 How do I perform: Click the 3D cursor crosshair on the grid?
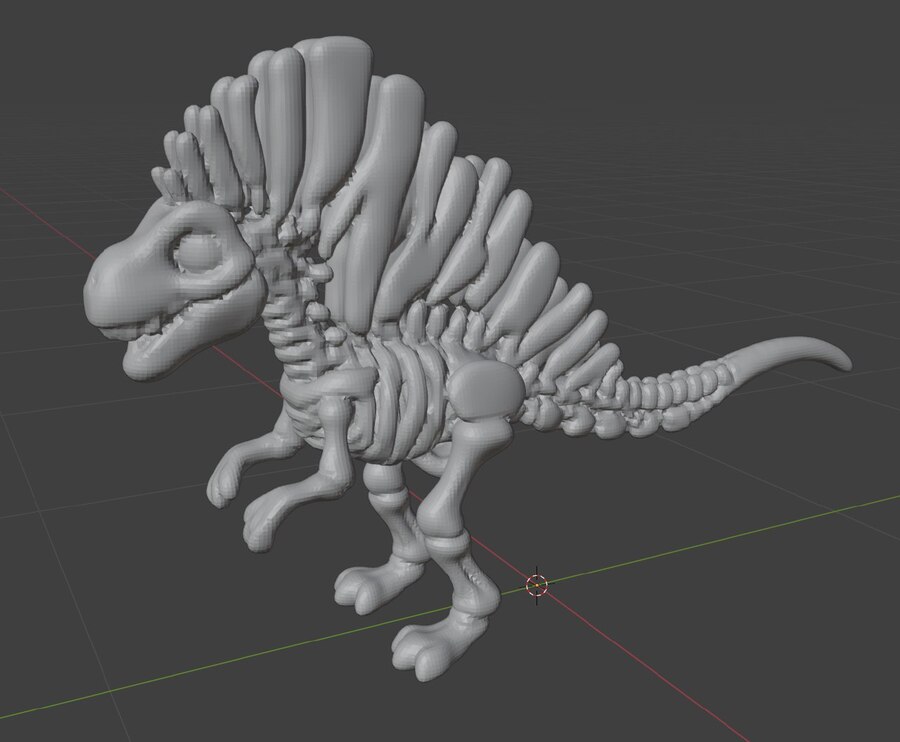[537, 585]
